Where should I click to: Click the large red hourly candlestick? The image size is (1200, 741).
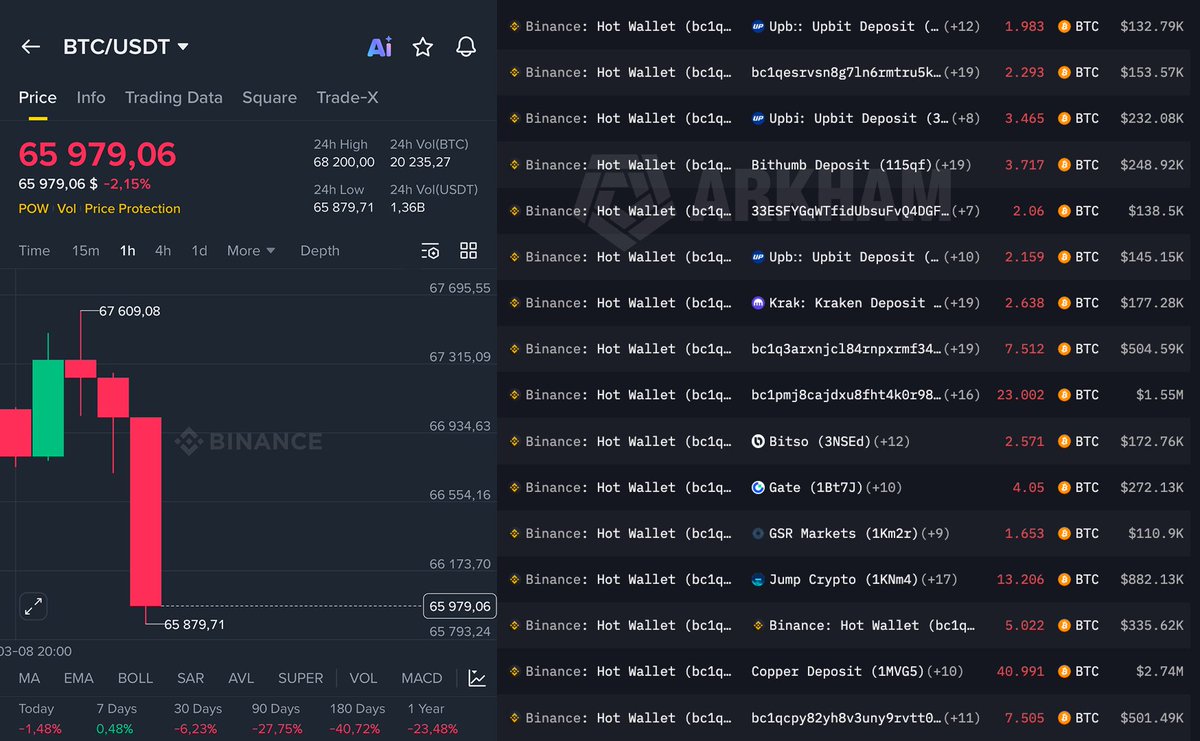[x=146, y=511]
